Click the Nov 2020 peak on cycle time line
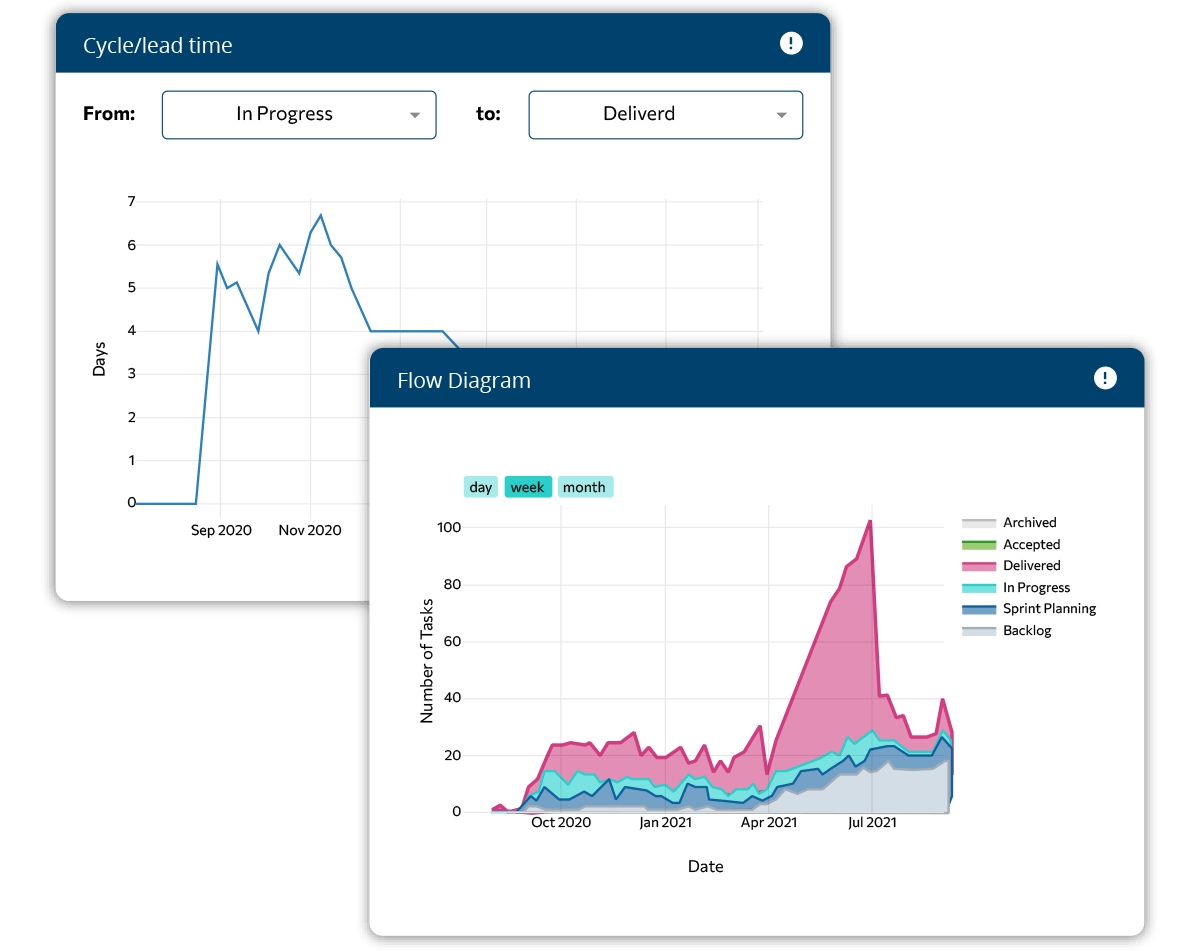This screenshot has width=1200, height=951. pyautogui.click(x=320, y=215)
